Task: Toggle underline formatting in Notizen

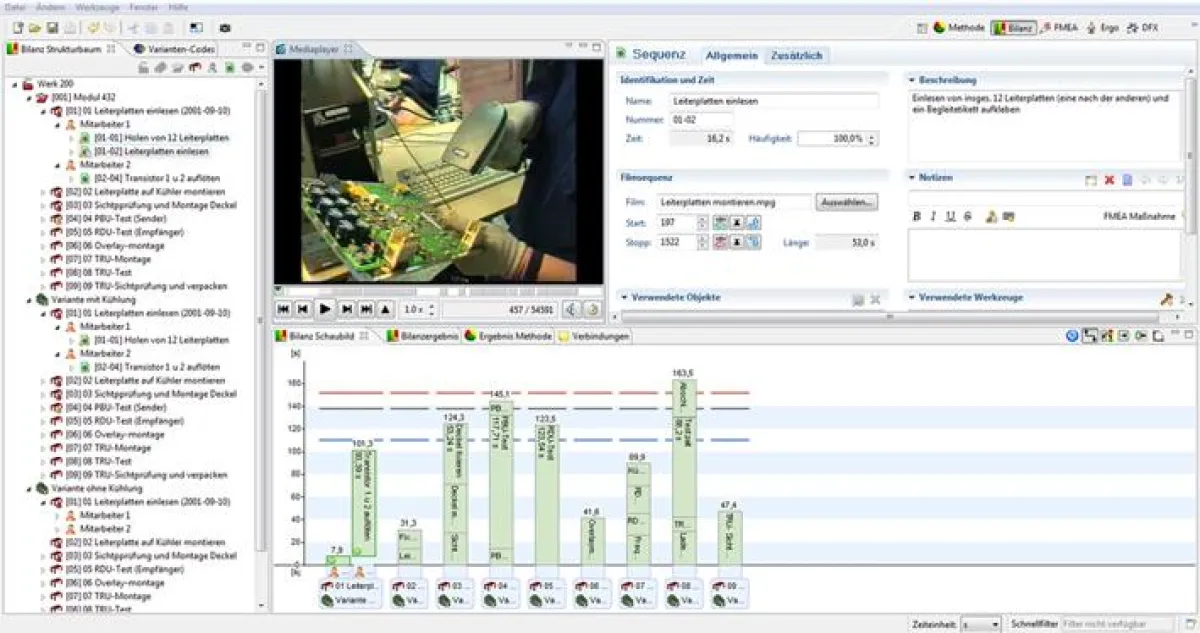Action: tap(950, 216)
